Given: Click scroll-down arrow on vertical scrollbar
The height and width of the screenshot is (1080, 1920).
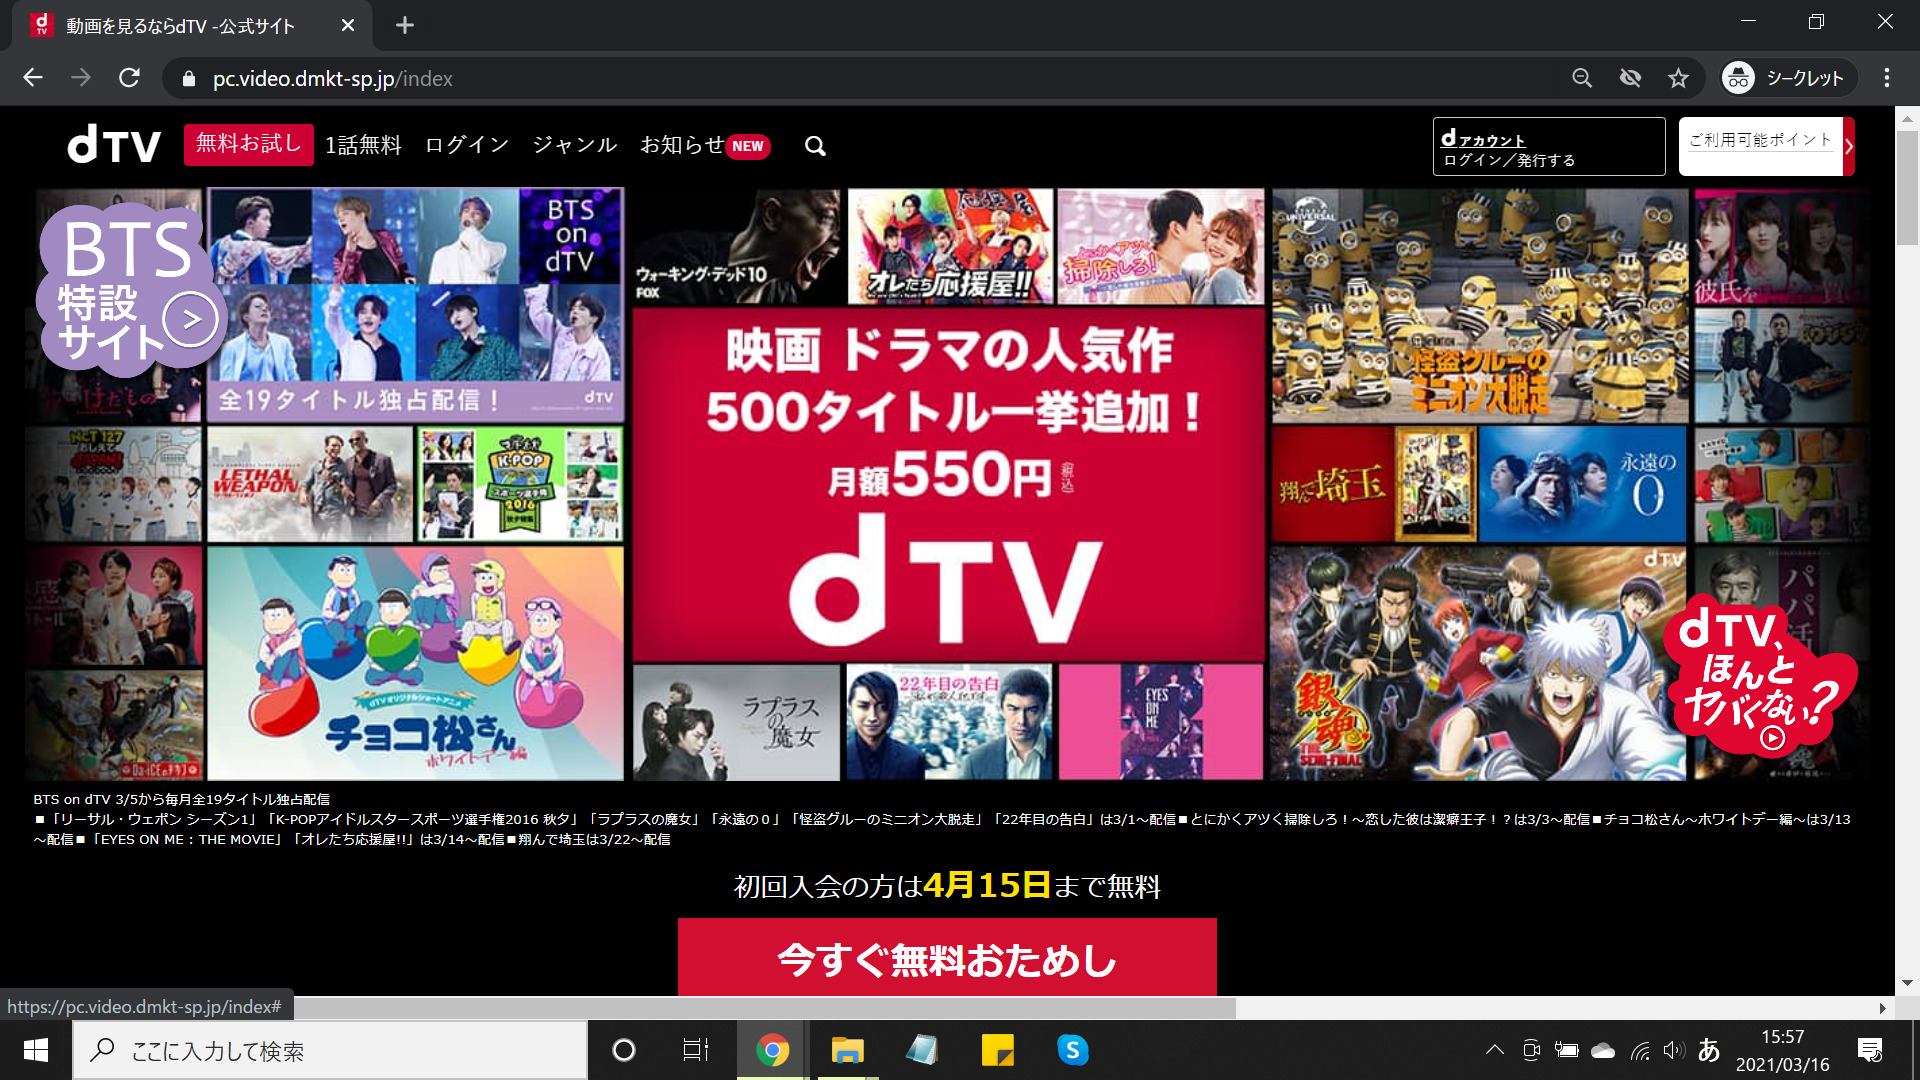Looking at the screenshot, I should tap(1906, 983).
